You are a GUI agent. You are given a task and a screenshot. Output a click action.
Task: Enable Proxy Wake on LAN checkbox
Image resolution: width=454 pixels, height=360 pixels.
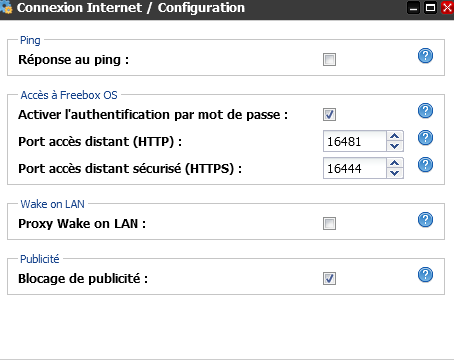(x=329, y=224)
